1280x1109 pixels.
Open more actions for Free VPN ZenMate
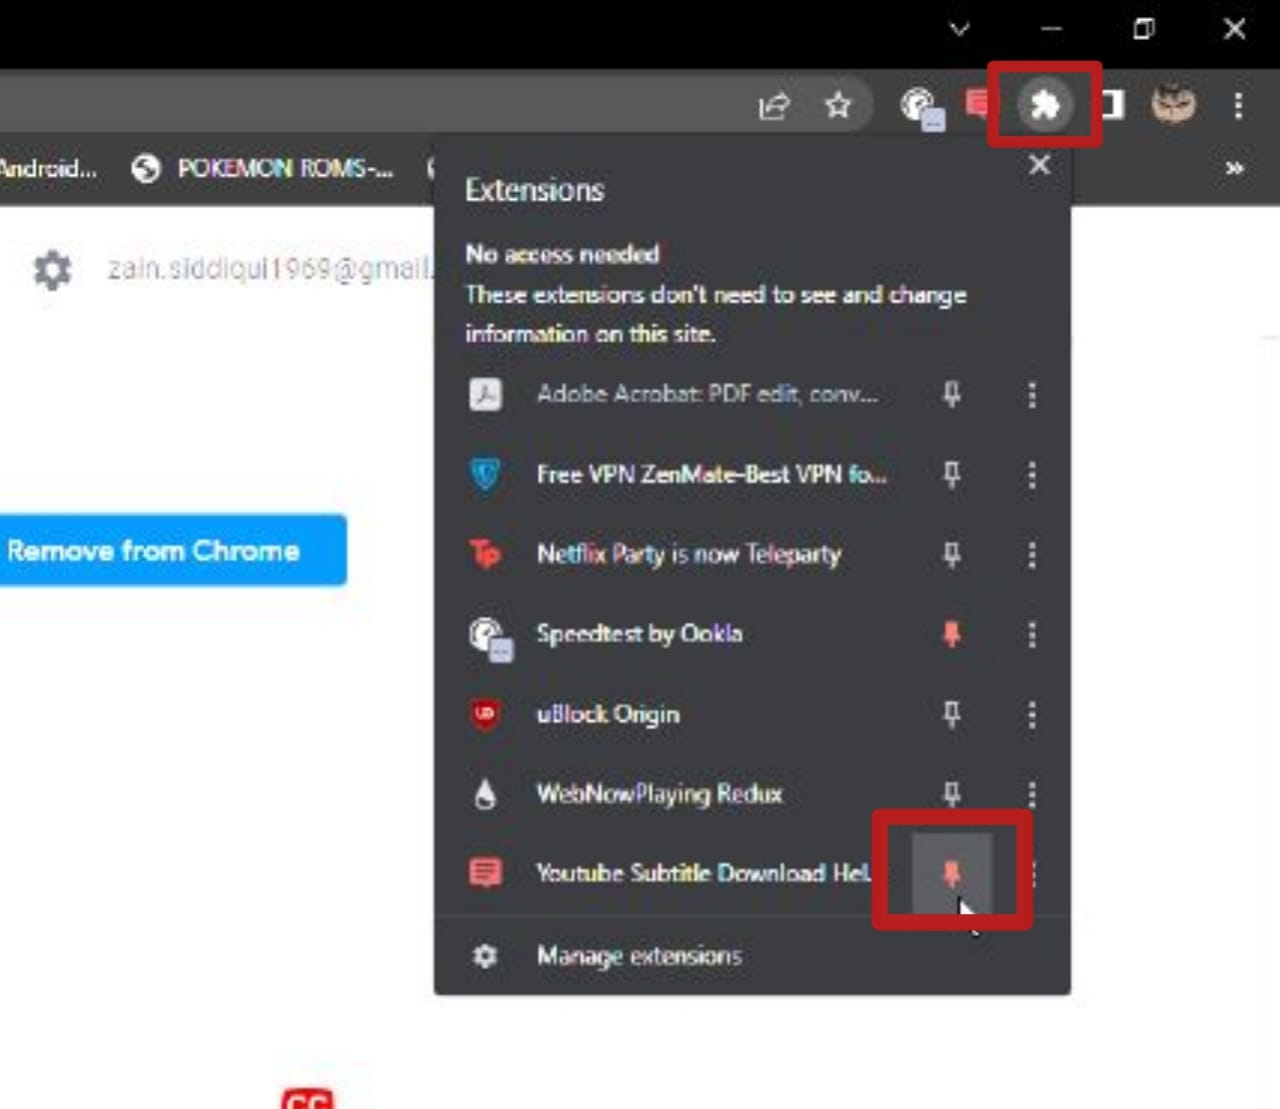tap(1032, 474)
